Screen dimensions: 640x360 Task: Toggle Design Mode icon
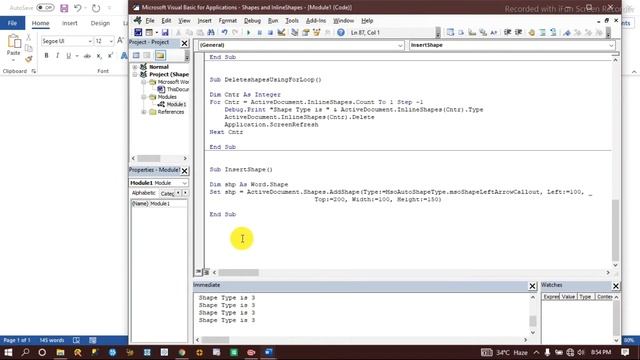click(281, 32)
